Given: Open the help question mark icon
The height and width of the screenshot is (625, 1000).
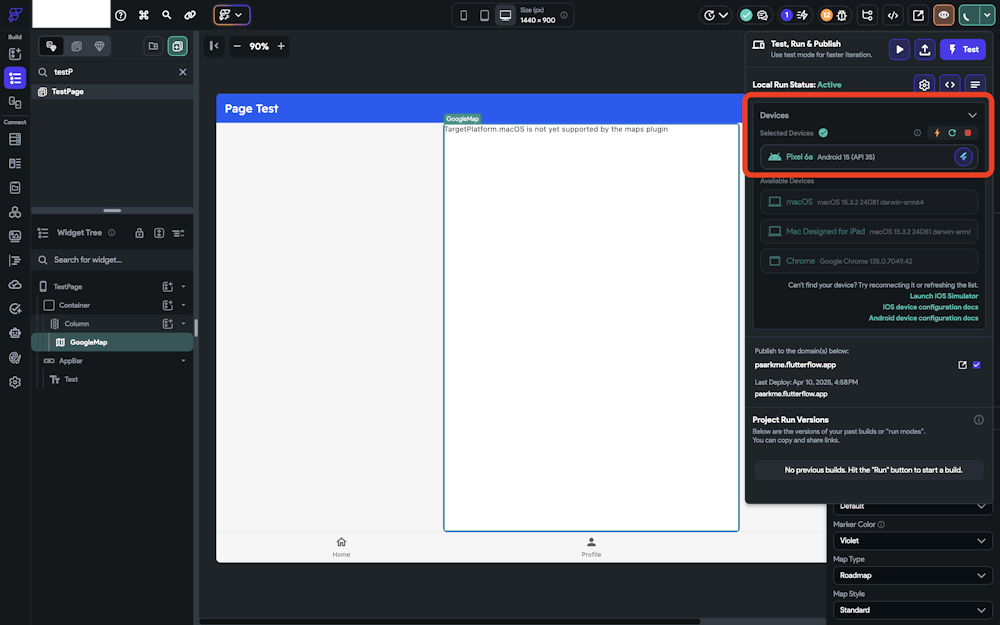Looking at the screenshot, I should pos(121,15).
